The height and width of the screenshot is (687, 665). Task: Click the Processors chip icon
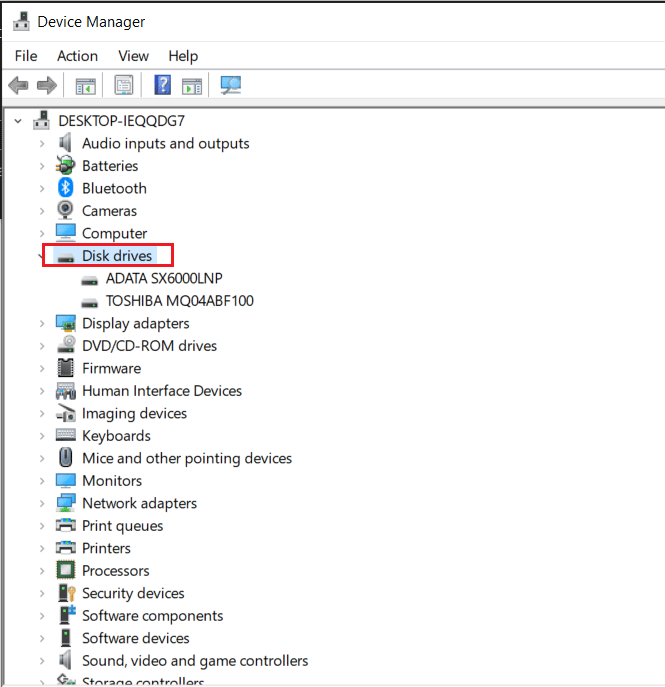click(66, 571)
